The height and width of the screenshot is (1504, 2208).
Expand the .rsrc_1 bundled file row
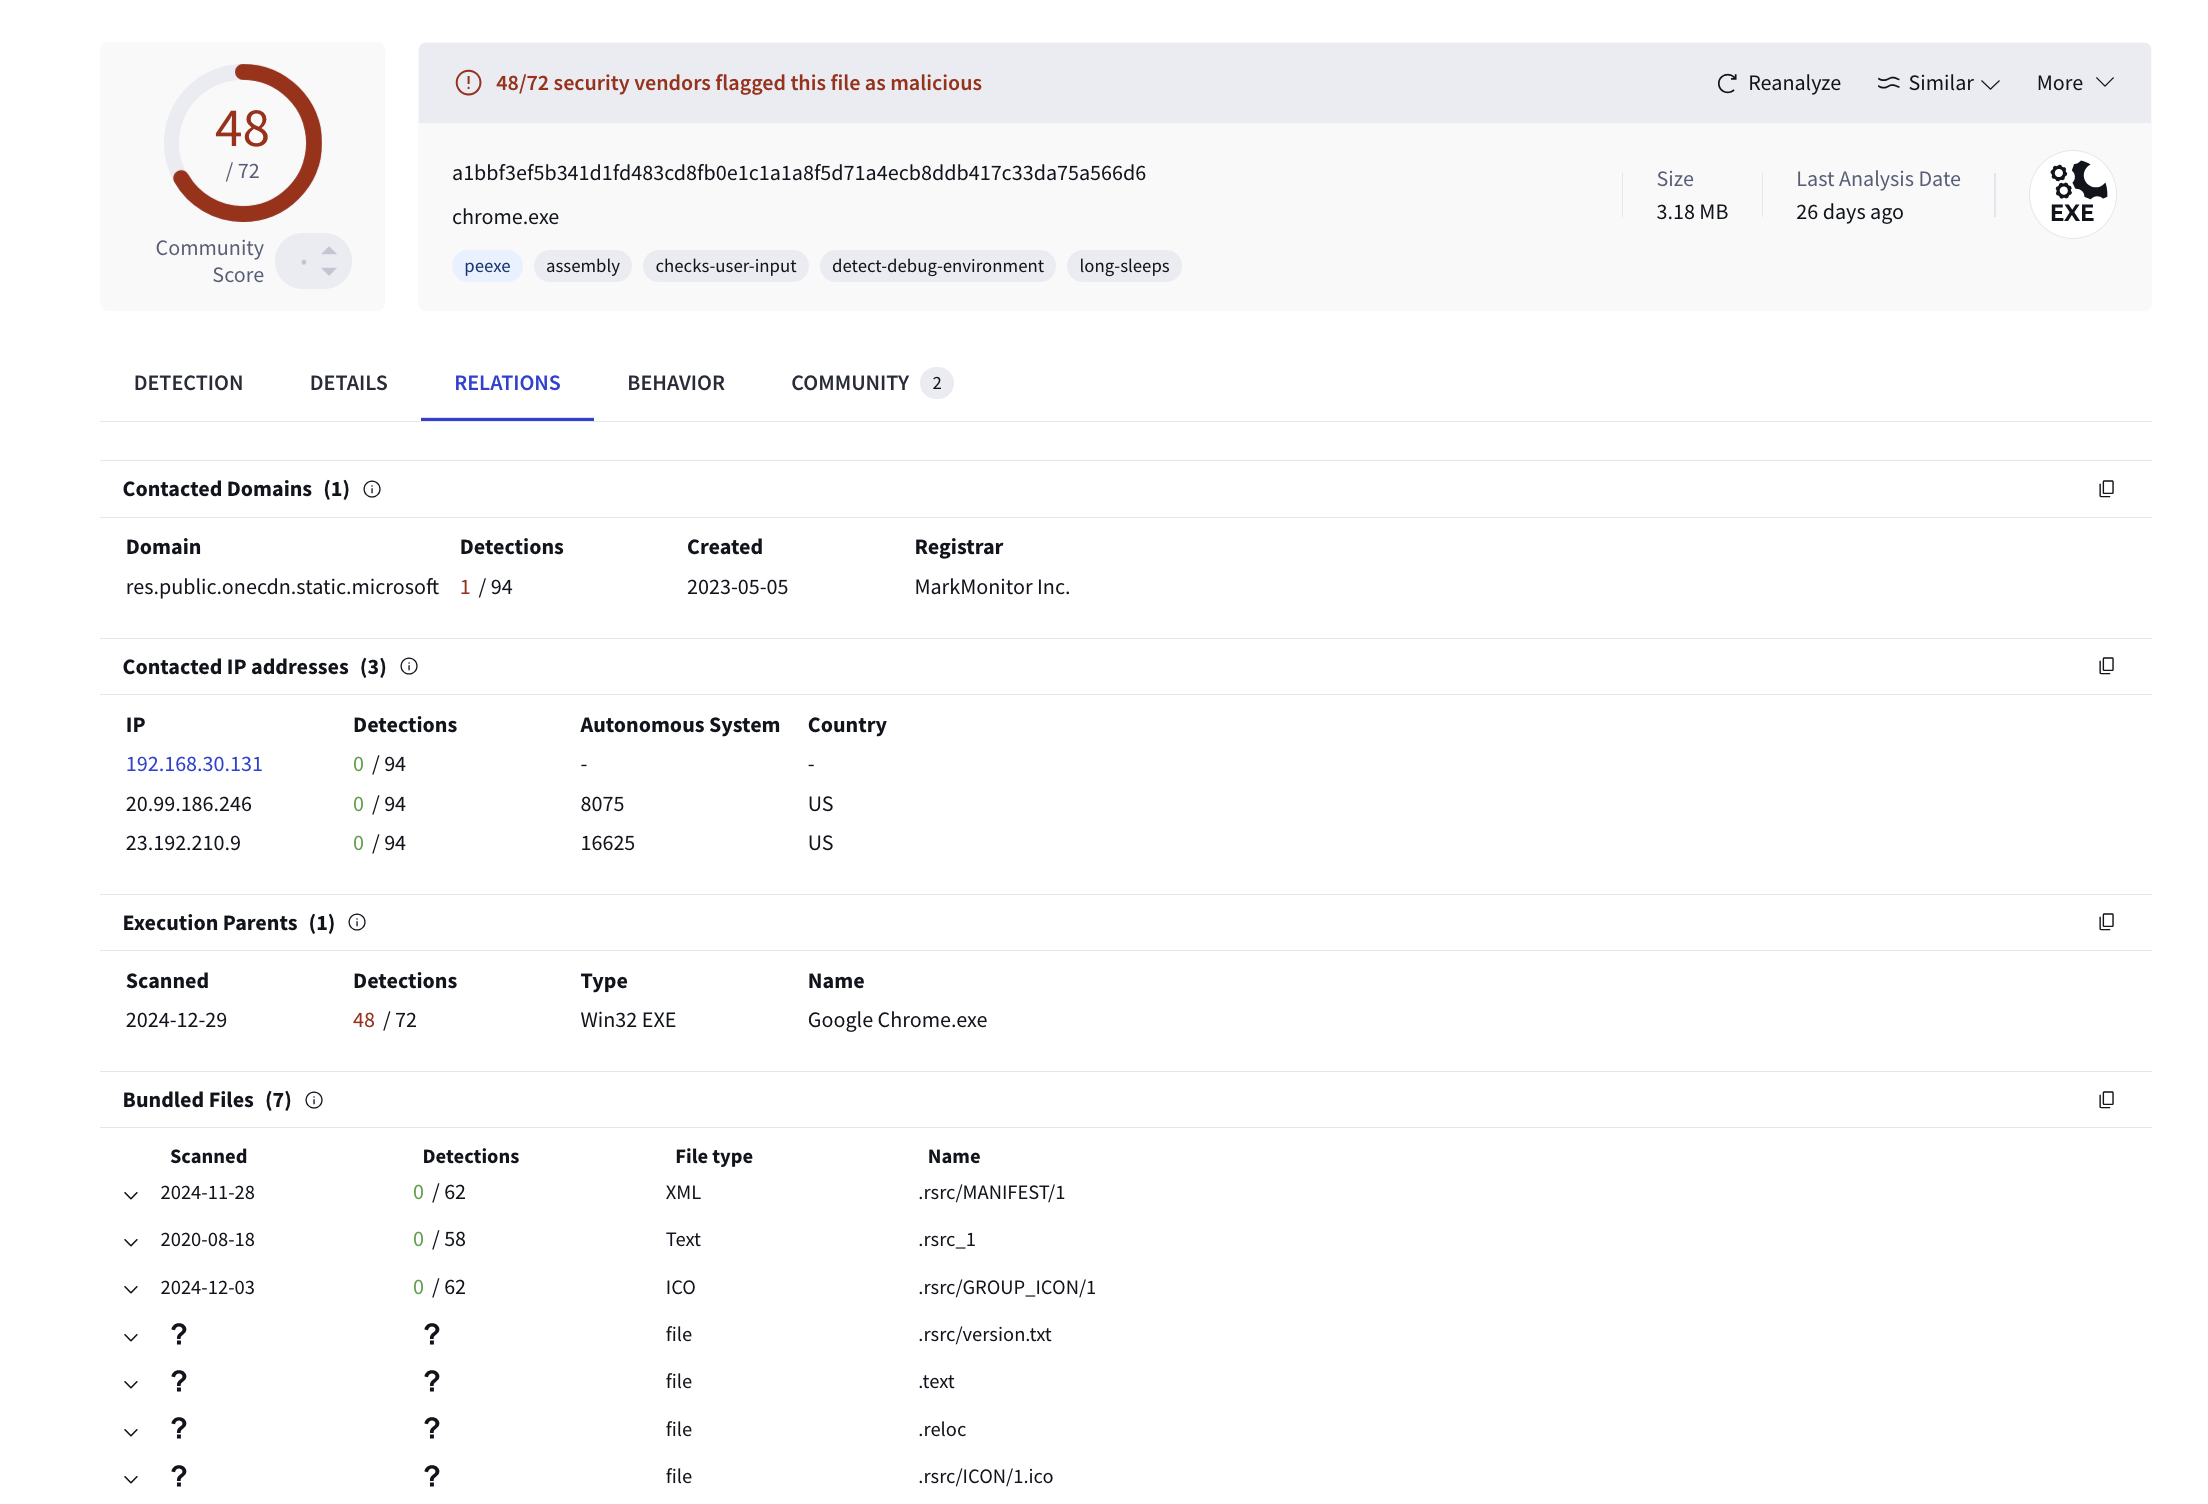click(x=131, y=1242)
